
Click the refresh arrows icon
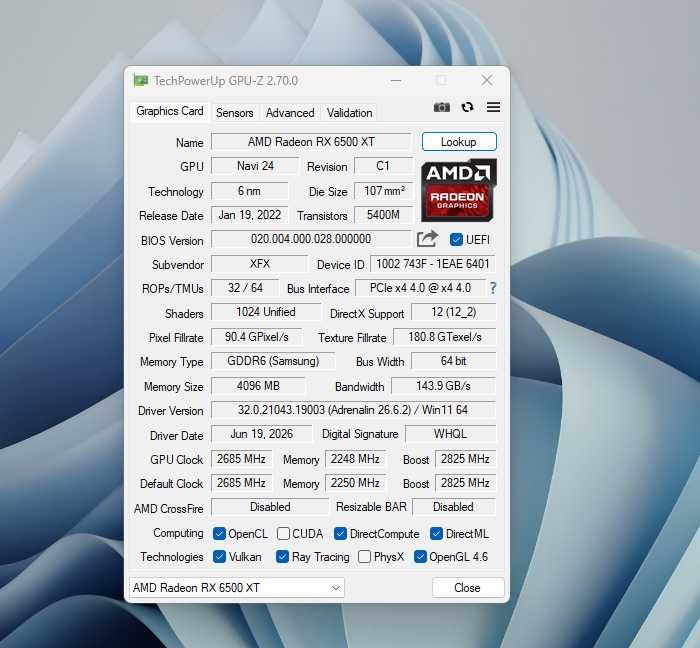coord(467,107)
